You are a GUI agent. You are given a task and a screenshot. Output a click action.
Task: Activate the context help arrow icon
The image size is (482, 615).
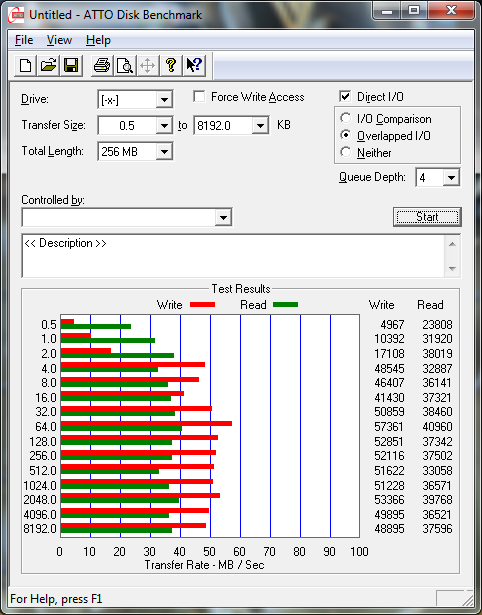194,65
